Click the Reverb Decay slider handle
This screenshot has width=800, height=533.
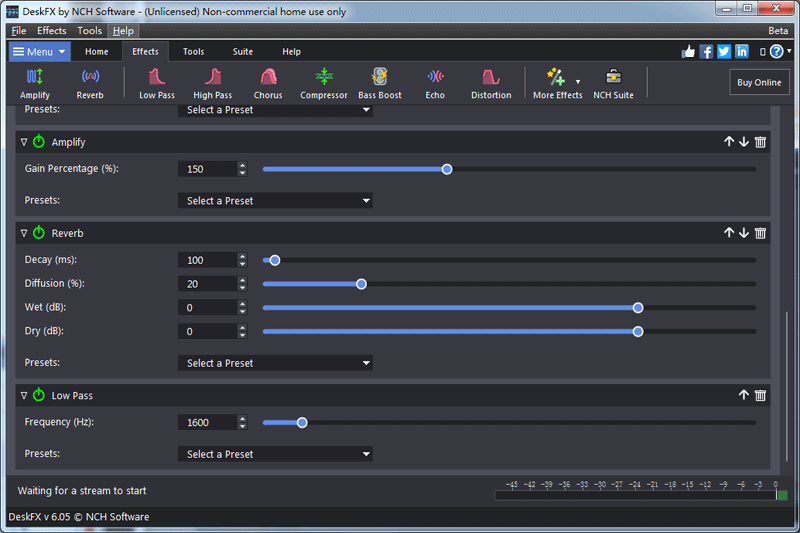(274, 261)
